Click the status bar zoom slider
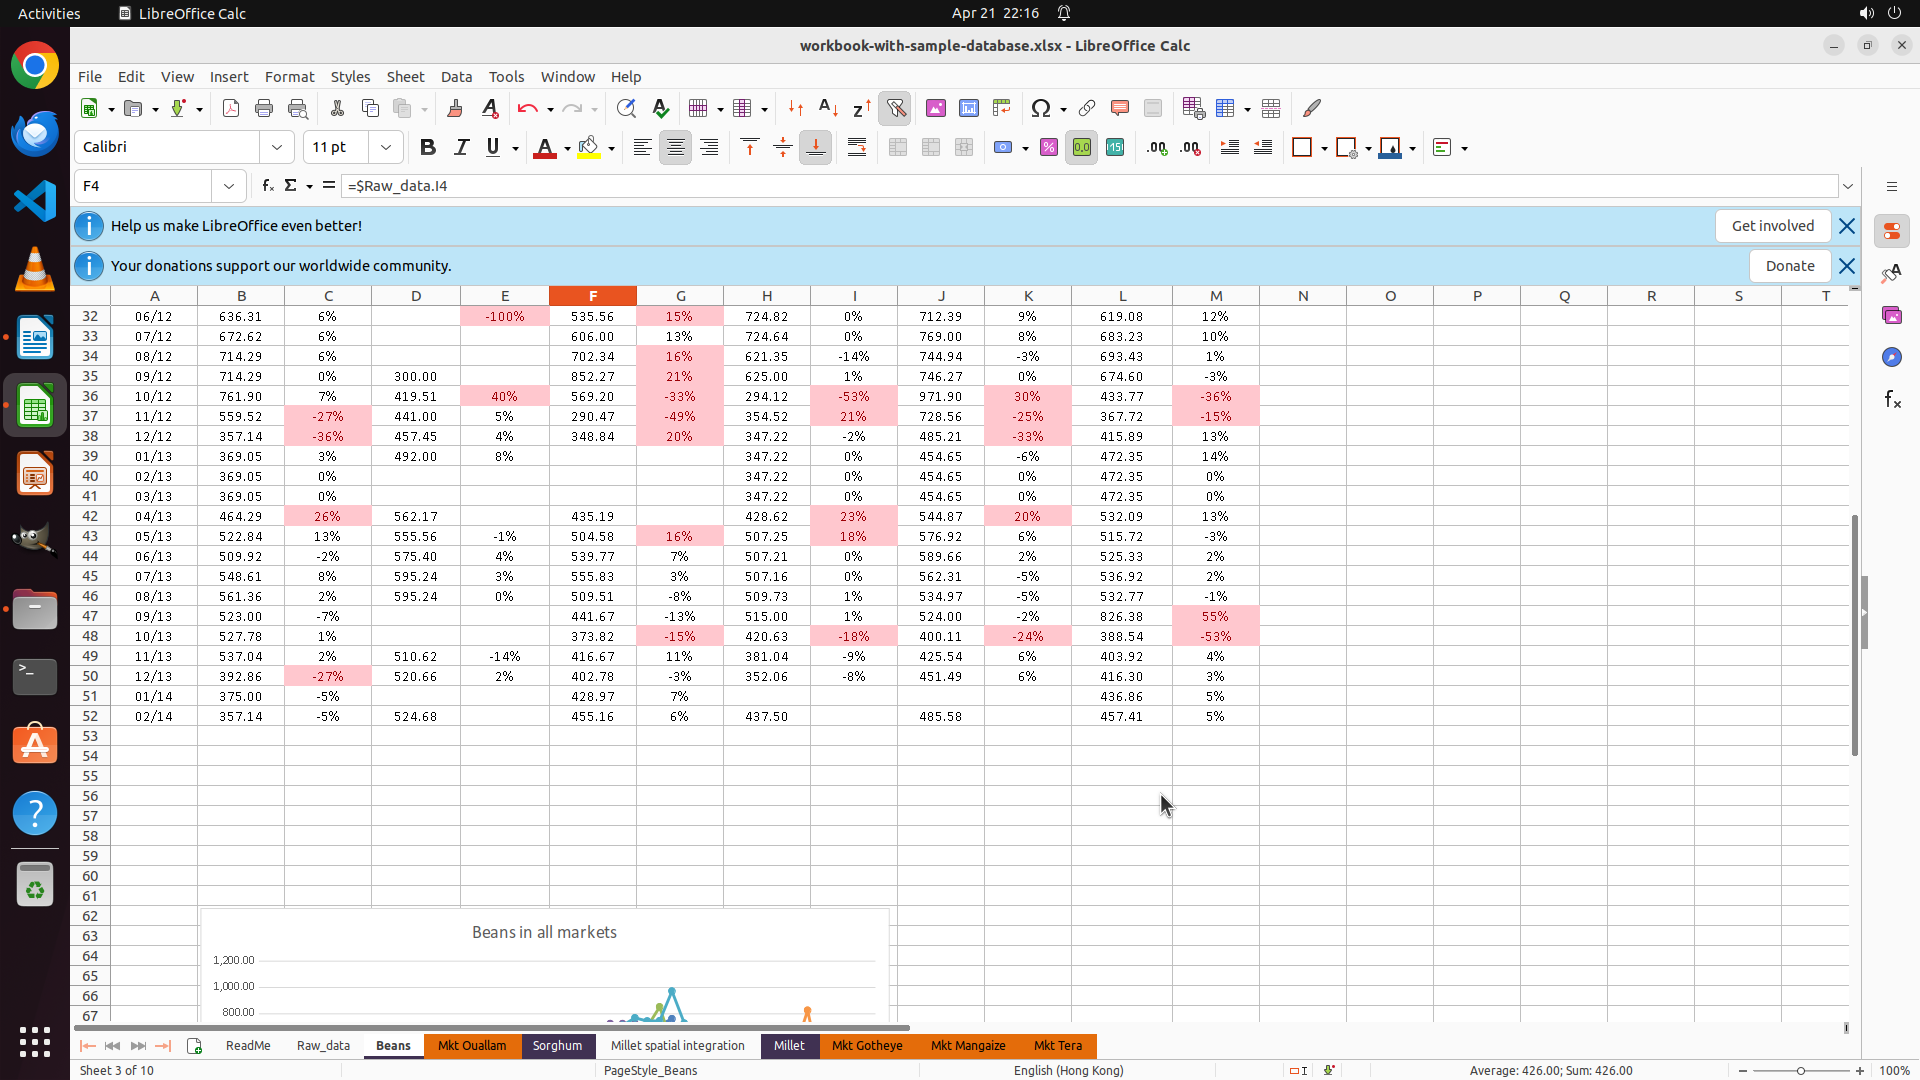The height and width of the screenshot is (1080, 1920). pyautogui.click(x=1801, y=1071)
